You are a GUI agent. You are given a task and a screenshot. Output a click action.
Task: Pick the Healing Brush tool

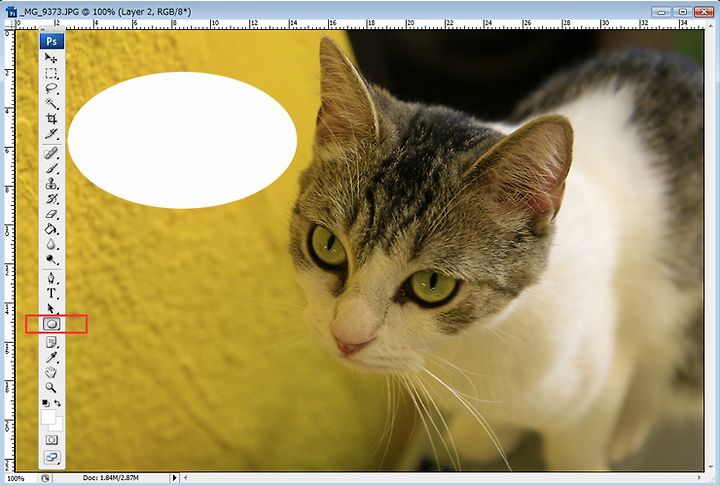51,153
